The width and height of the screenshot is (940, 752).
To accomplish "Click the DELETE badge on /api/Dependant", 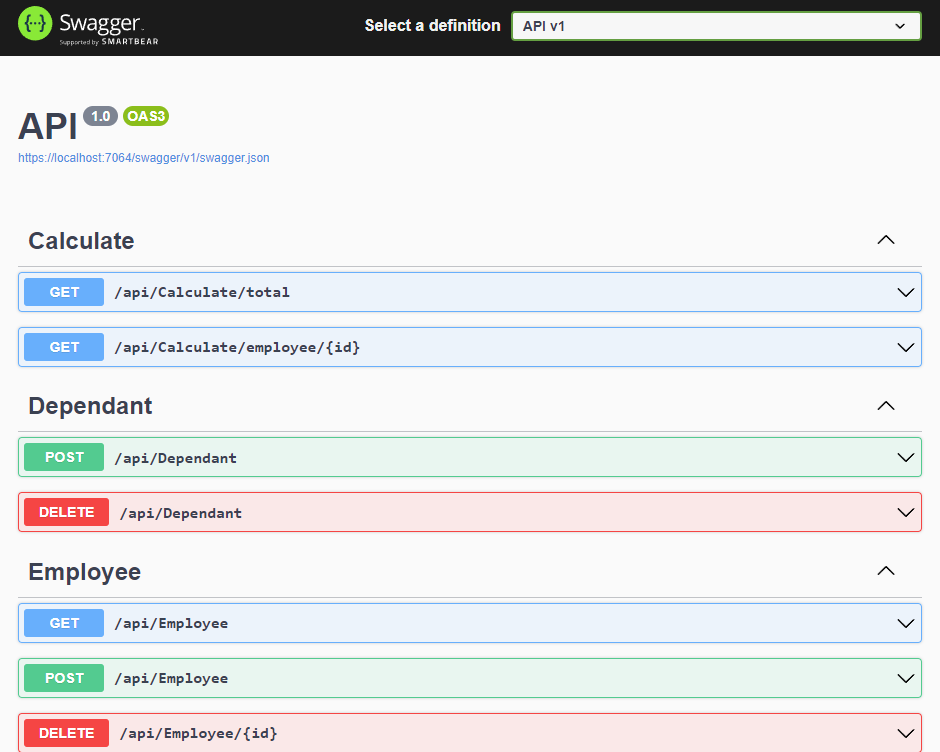I will pos(66,511).
